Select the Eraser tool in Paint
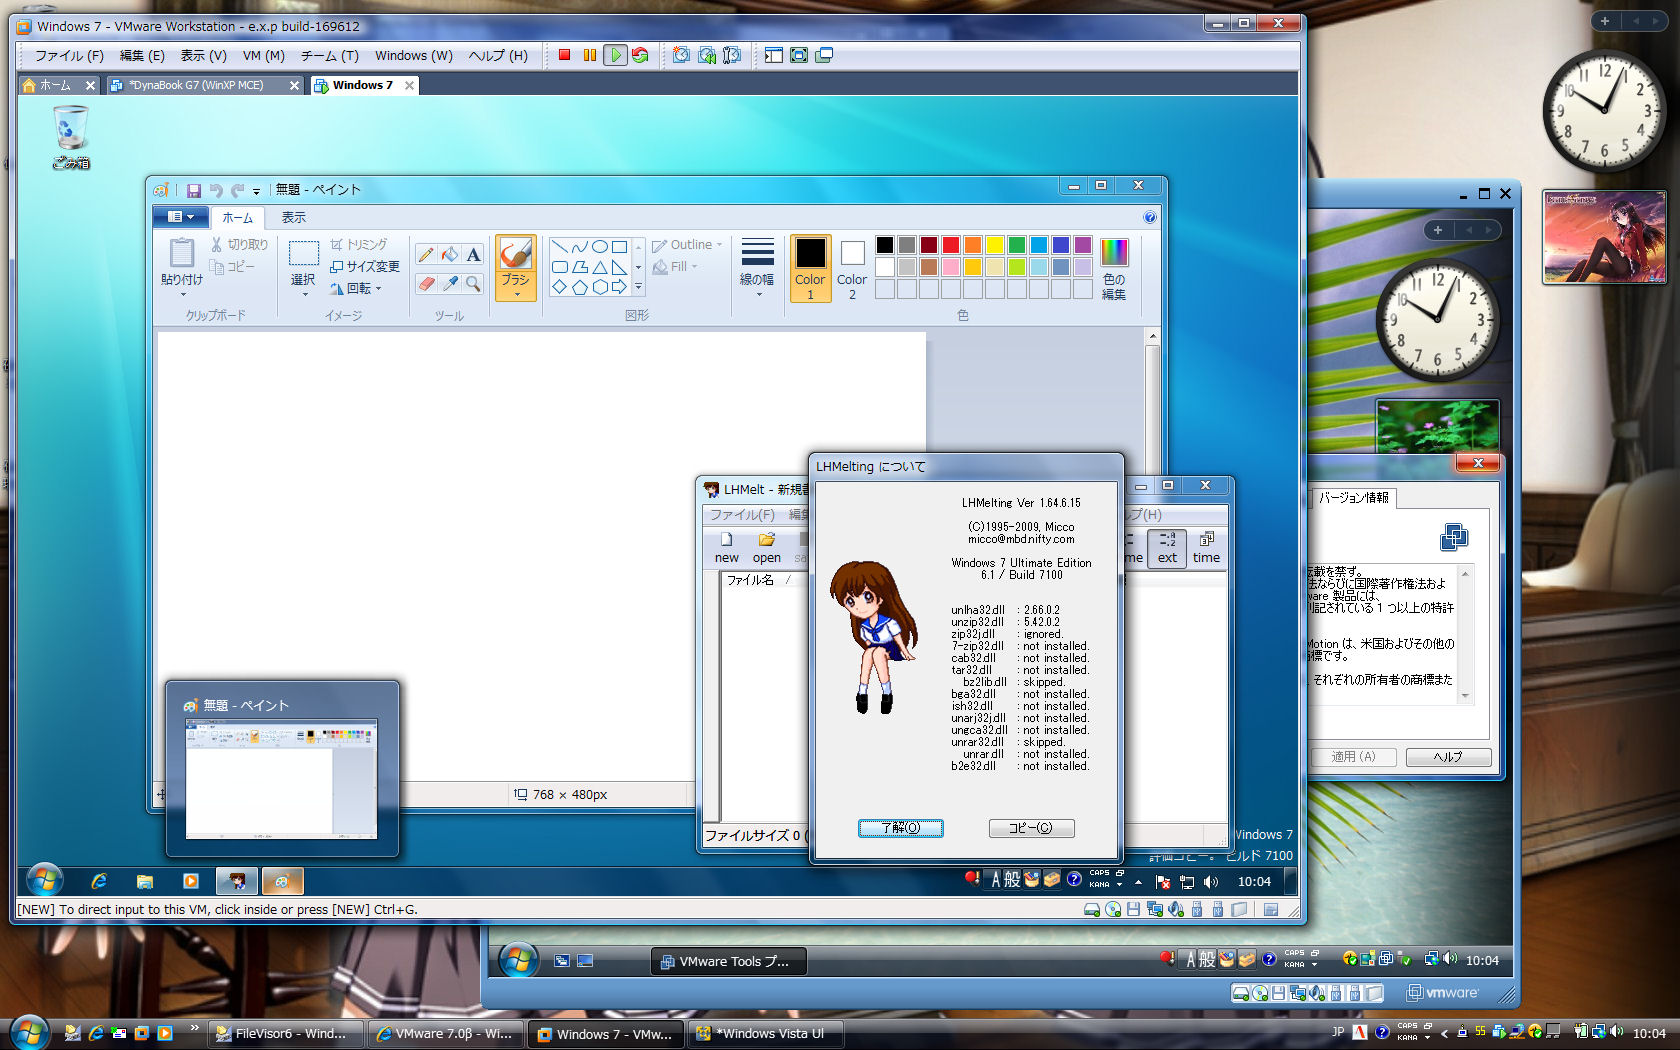Screen dimensions: 1680x1050 [426, 284]
